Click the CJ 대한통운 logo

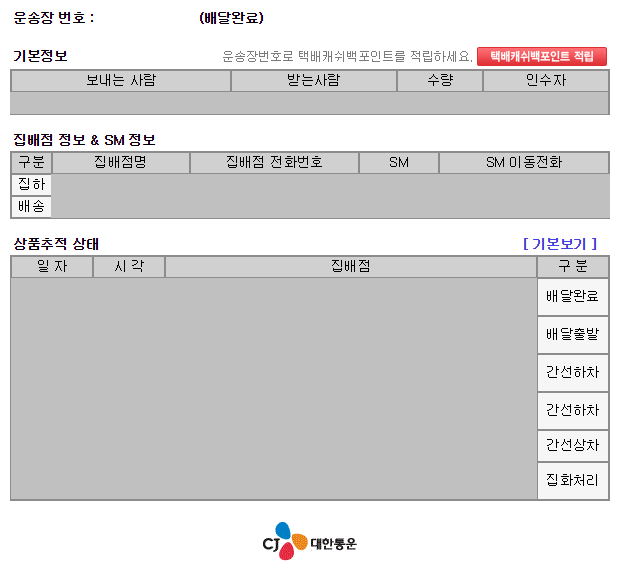coord(310,541)
